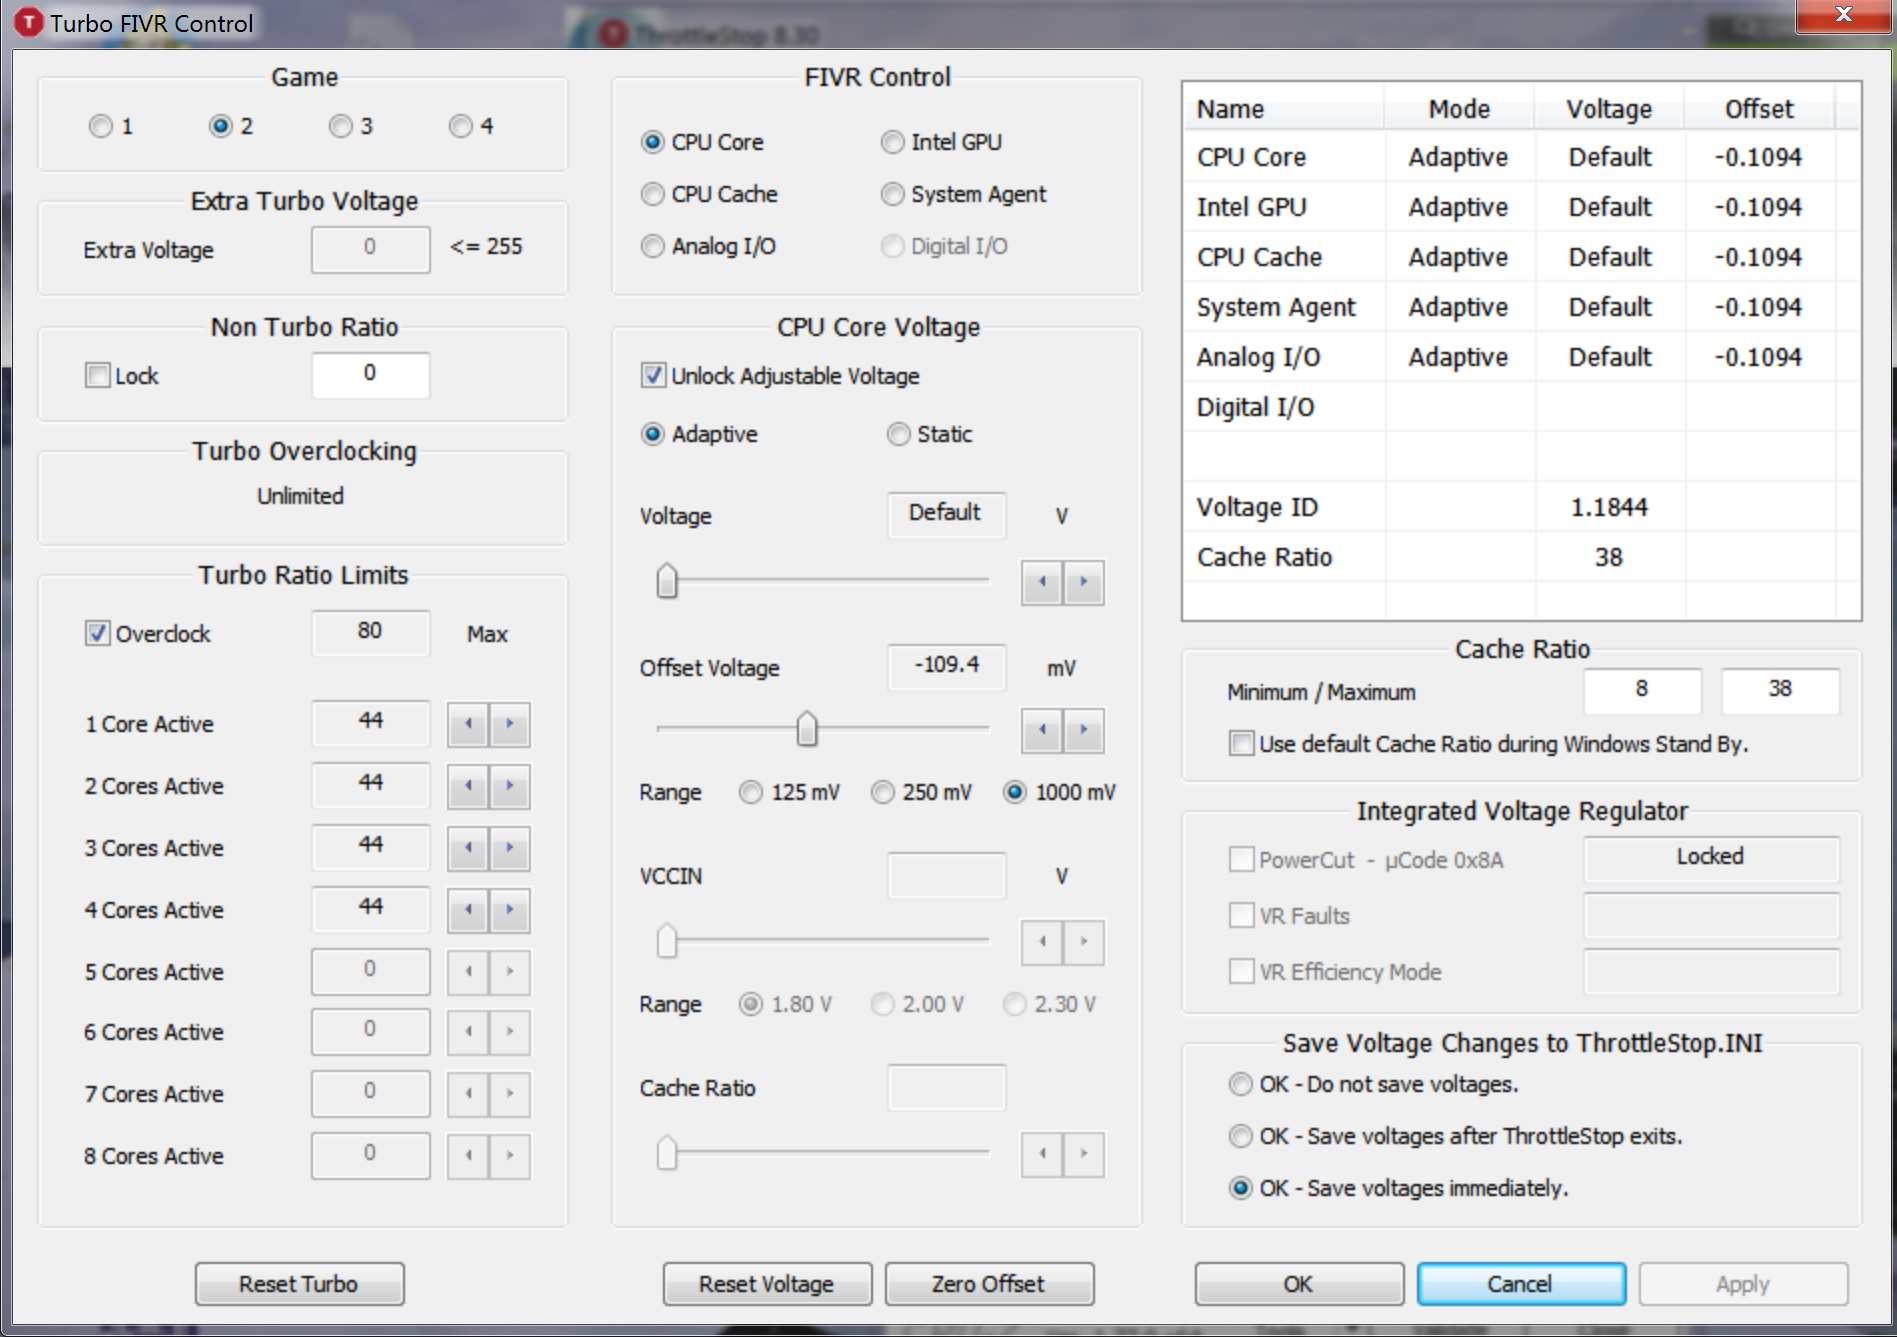The width and height of the screenshot is (1897, 1337).
Task: Click the Reset Voltage button
Action: (767, 1284)
